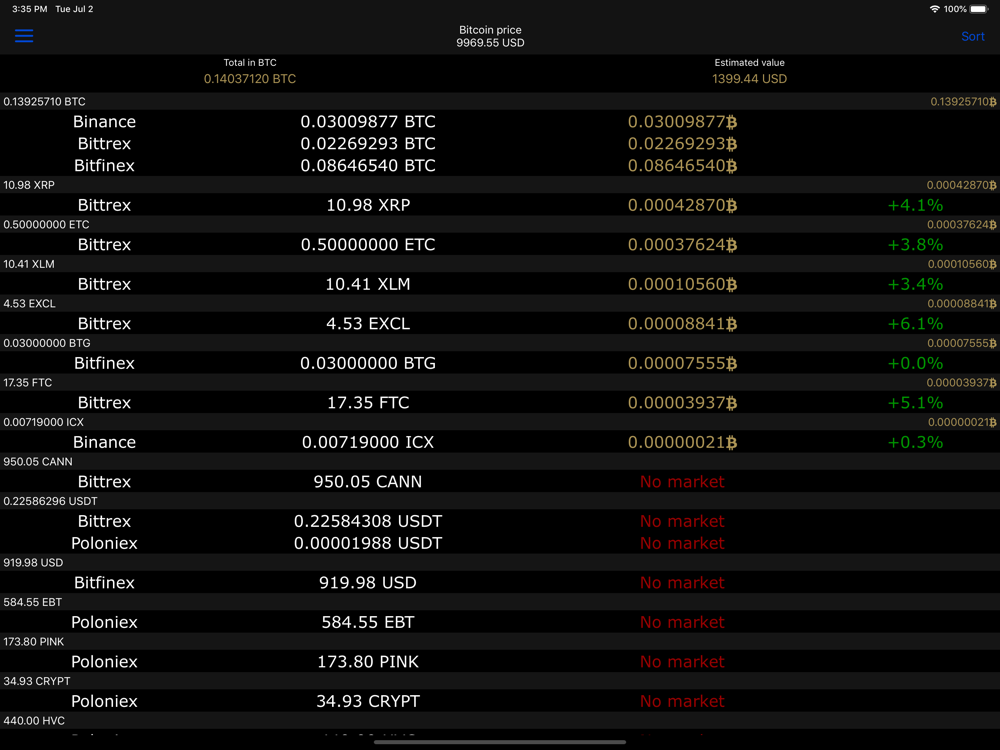Open Bittrex 950.05 CANN balance row

click(x=500, y=482)
